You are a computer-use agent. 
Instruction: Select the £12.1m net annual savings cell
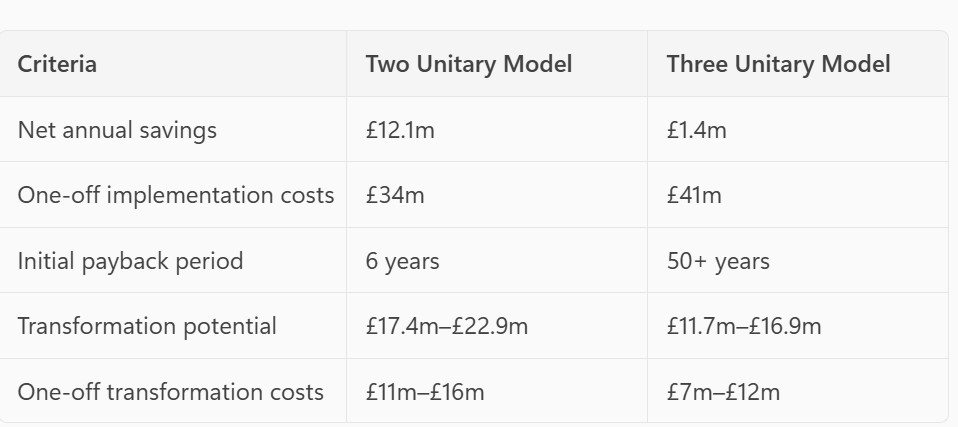click(400, 130)
